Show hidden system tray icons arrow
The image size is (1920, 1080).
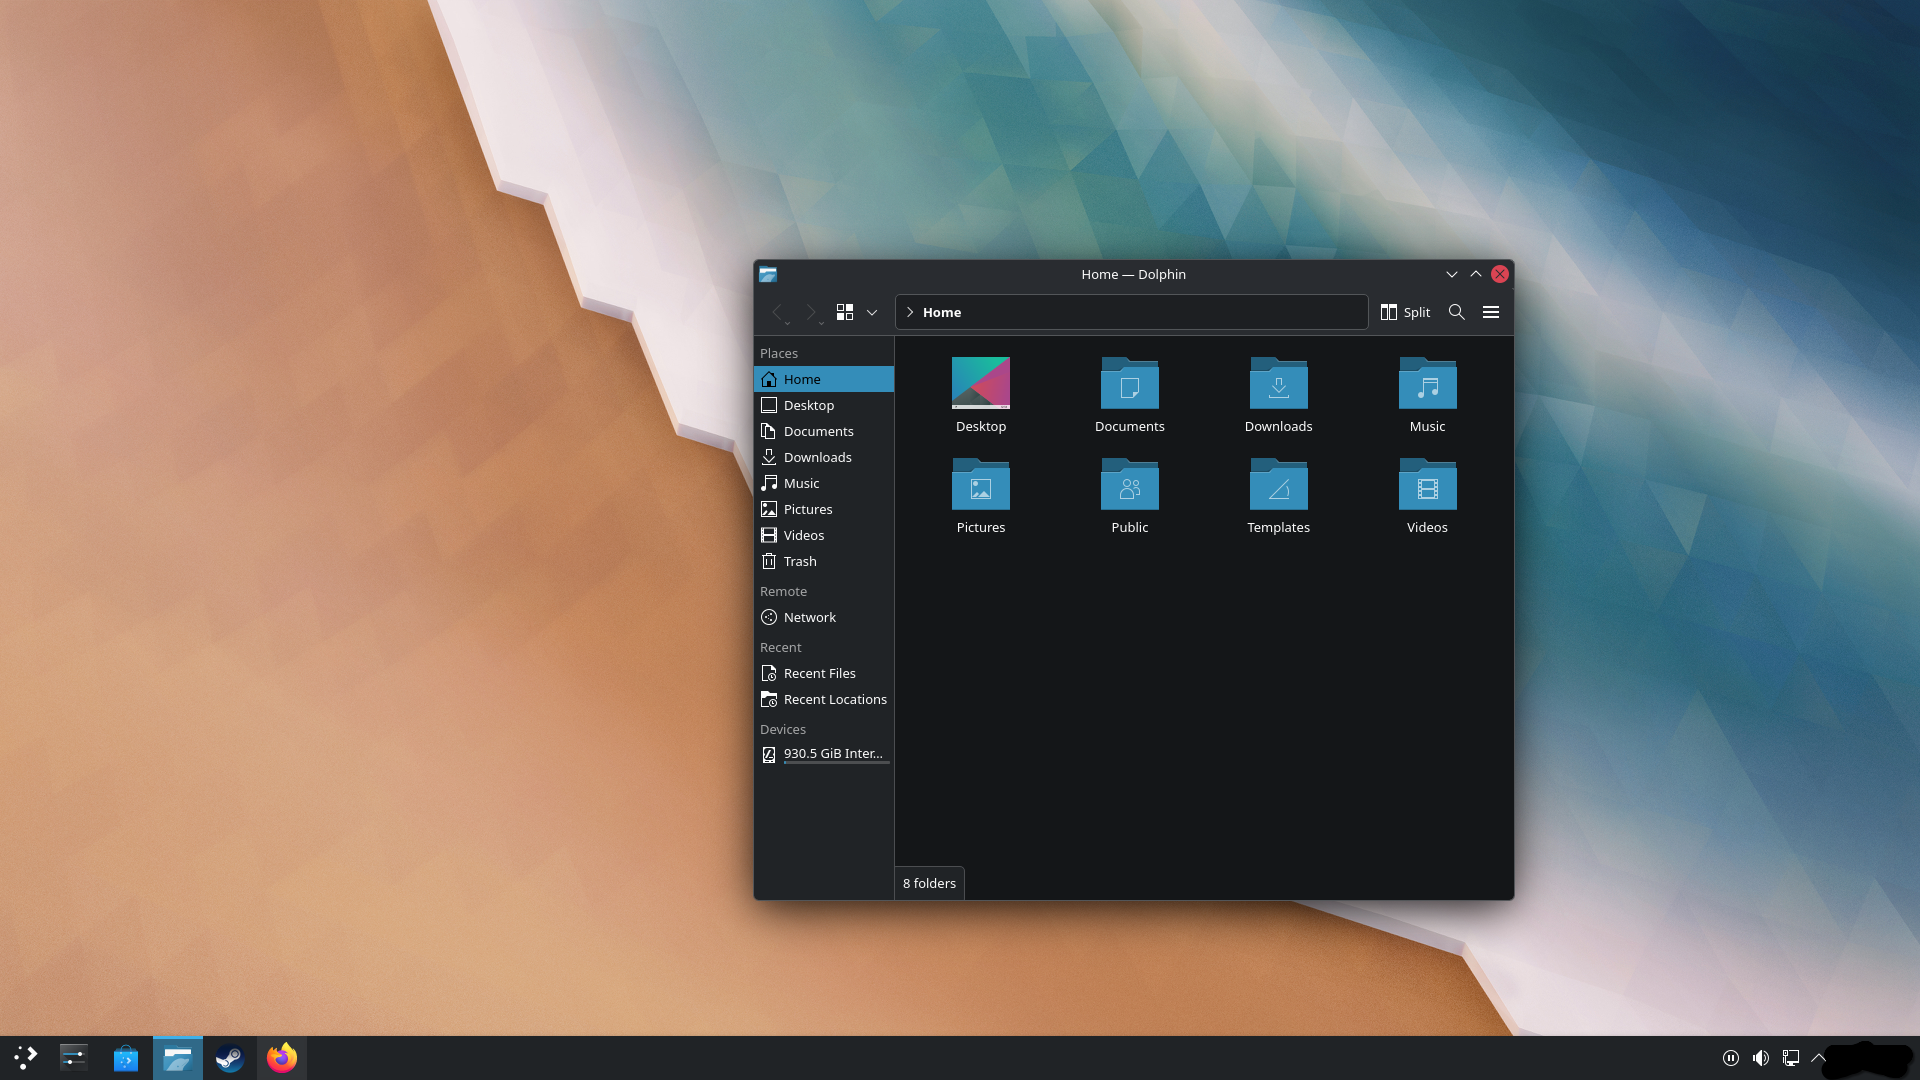point(1819,1058)
